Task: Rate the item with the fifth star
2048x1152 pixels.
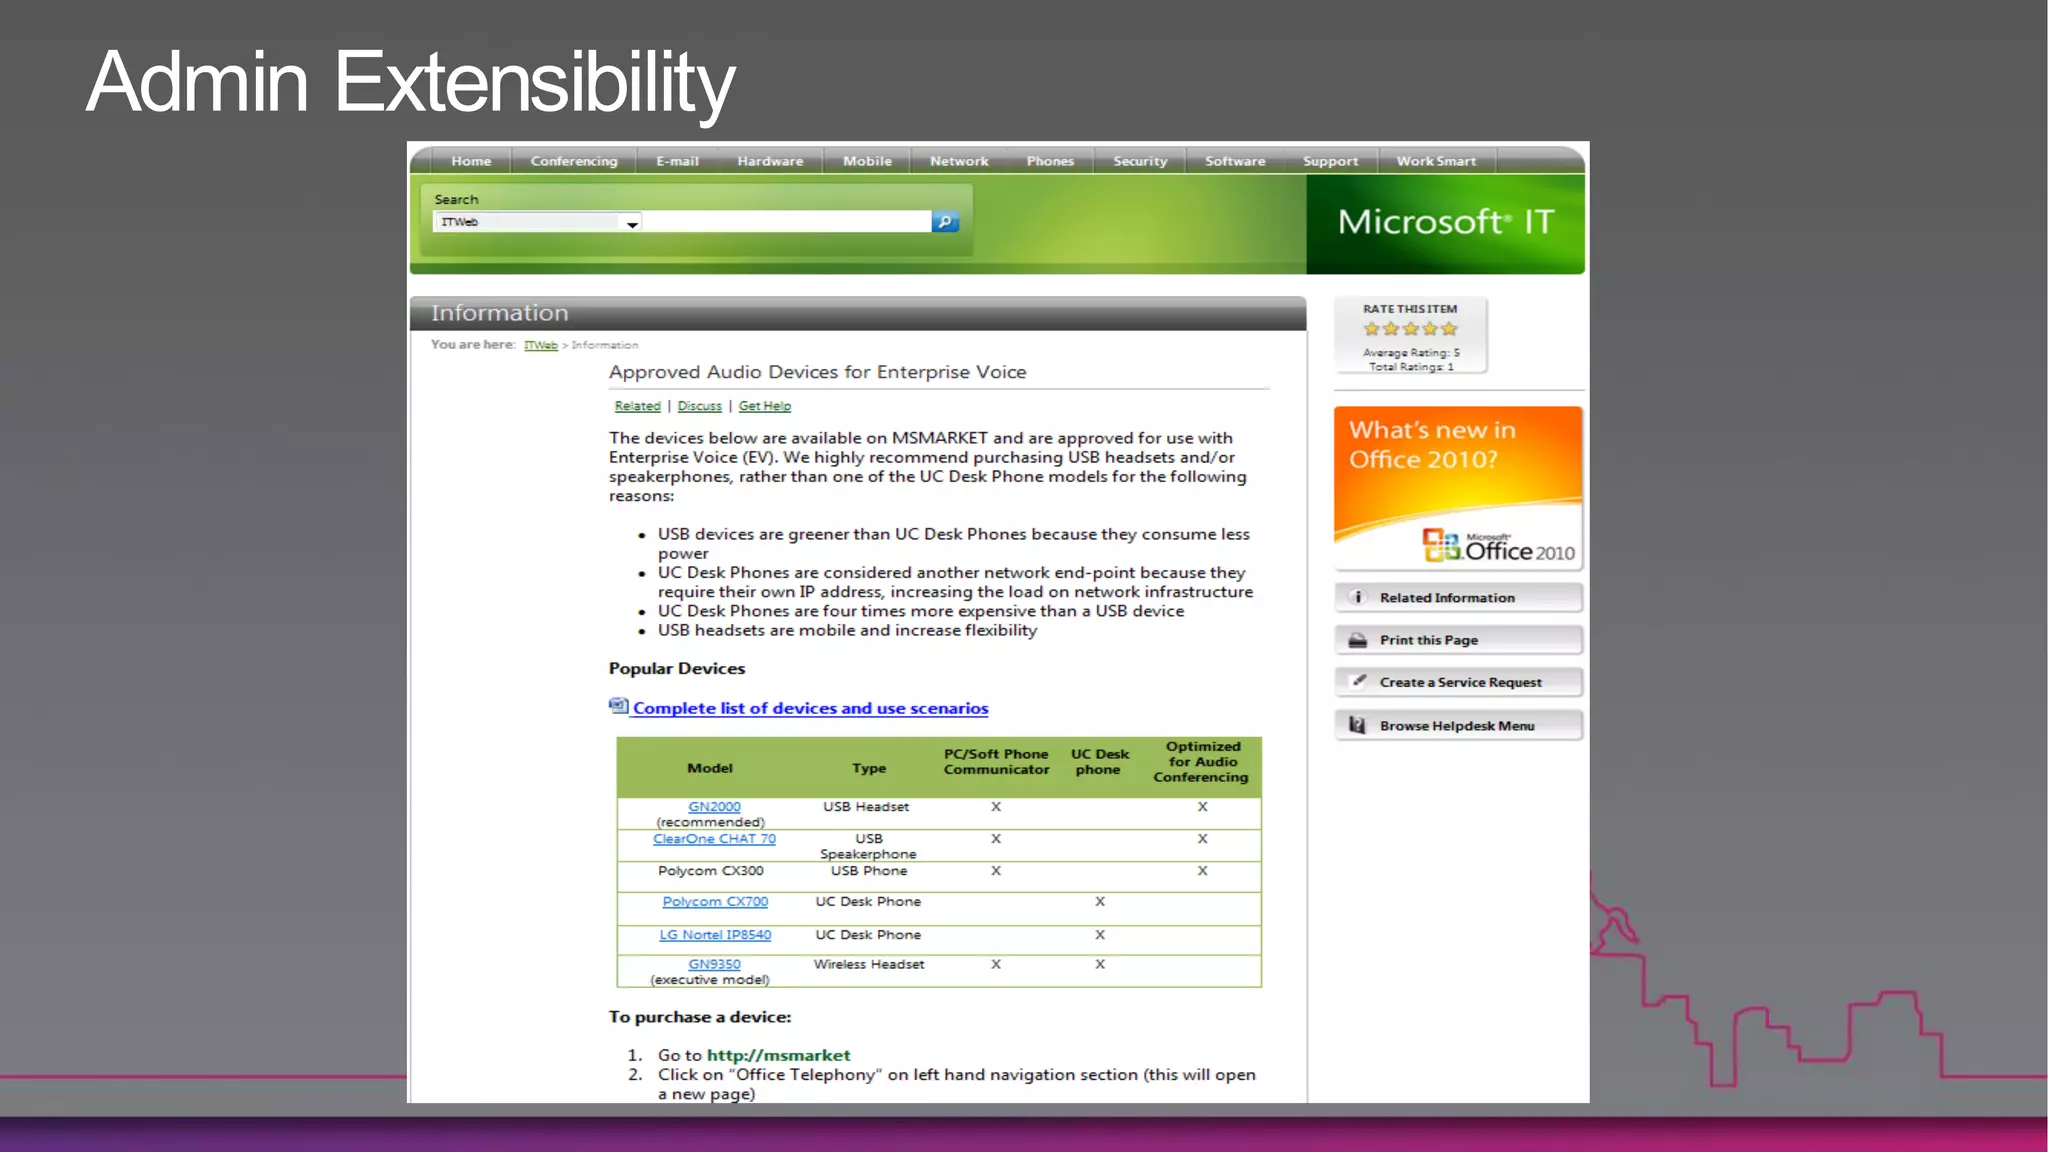Action: coord(1449,329)
